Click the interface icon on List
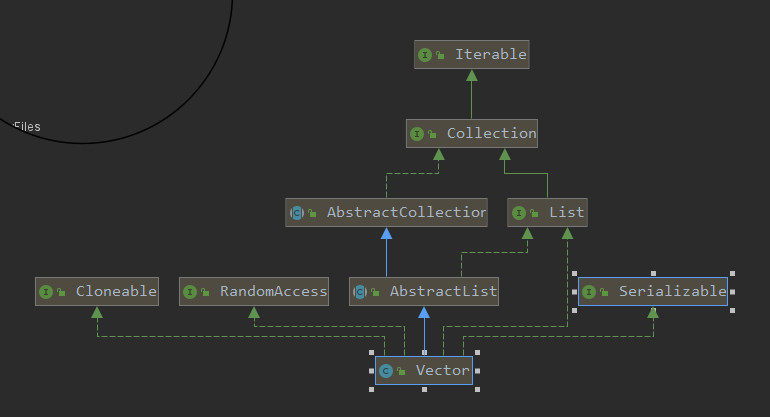The width and height of the screenshot is (770, 417). [519, 213]
